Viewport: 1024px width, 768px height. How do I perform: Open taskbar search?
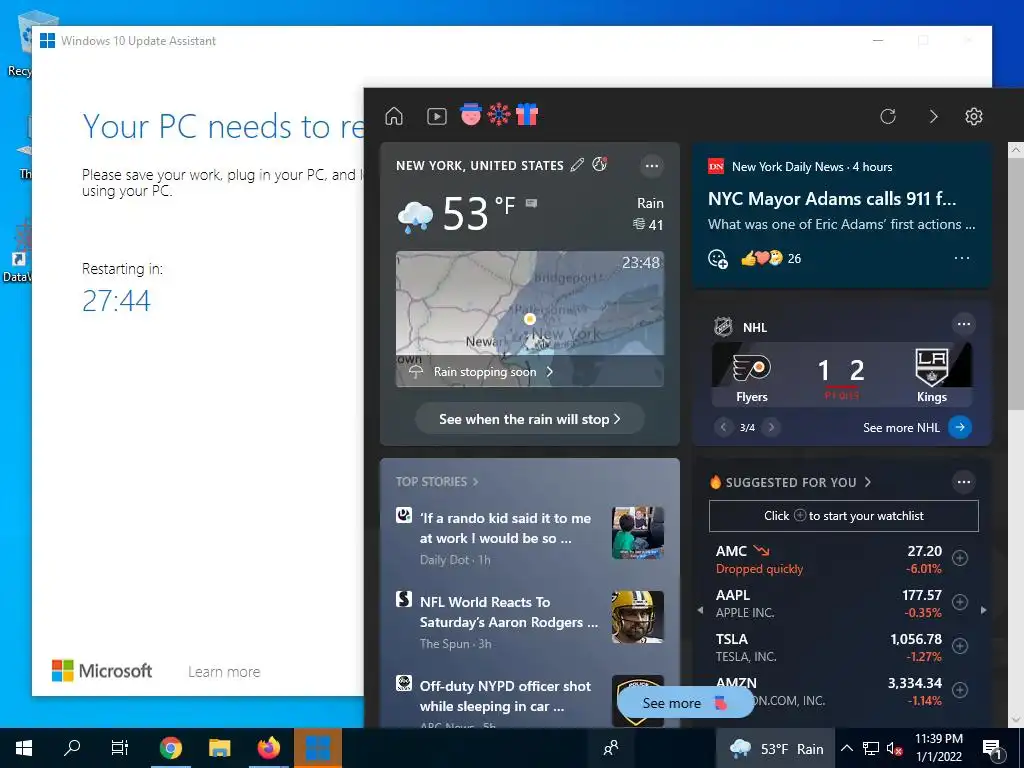click(x=72, y=748)
